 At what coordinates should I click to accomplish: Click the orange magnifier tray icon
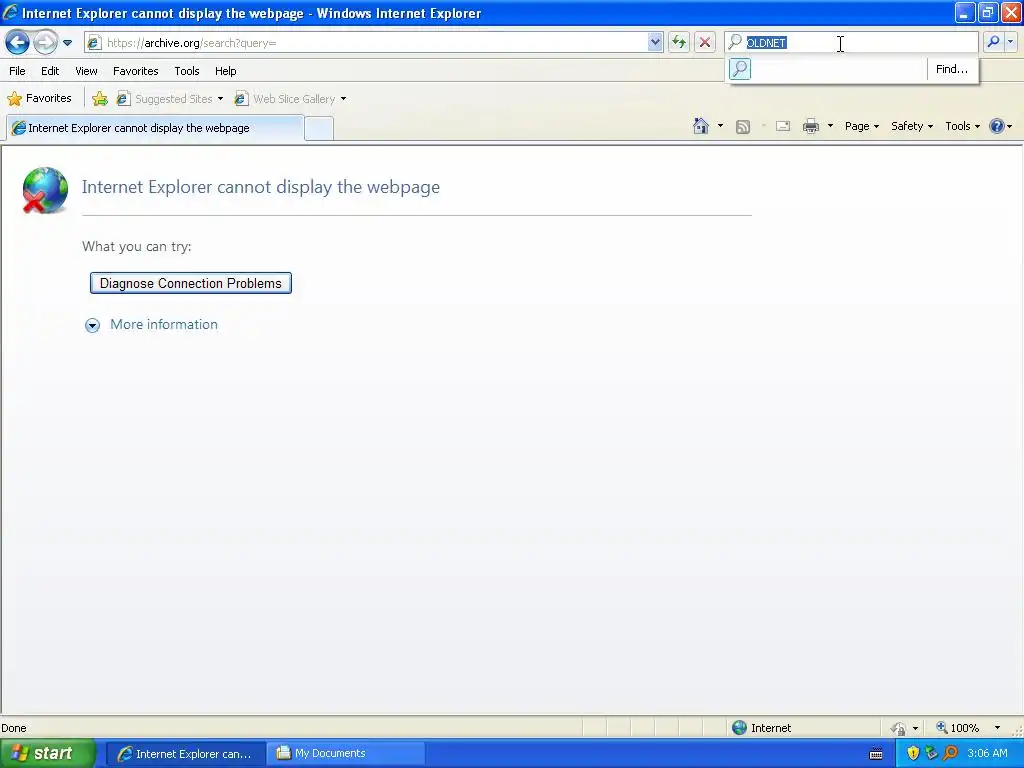950,754
